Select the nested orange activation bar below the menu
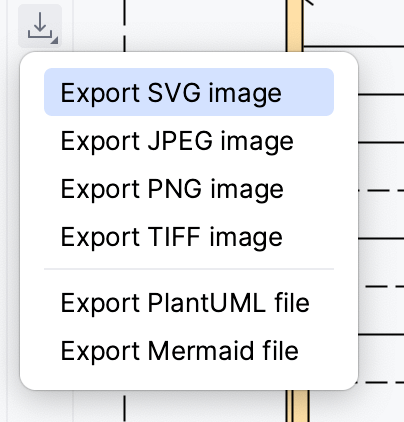The width and height of the screenshot is (404, 422). pos(301,406)
